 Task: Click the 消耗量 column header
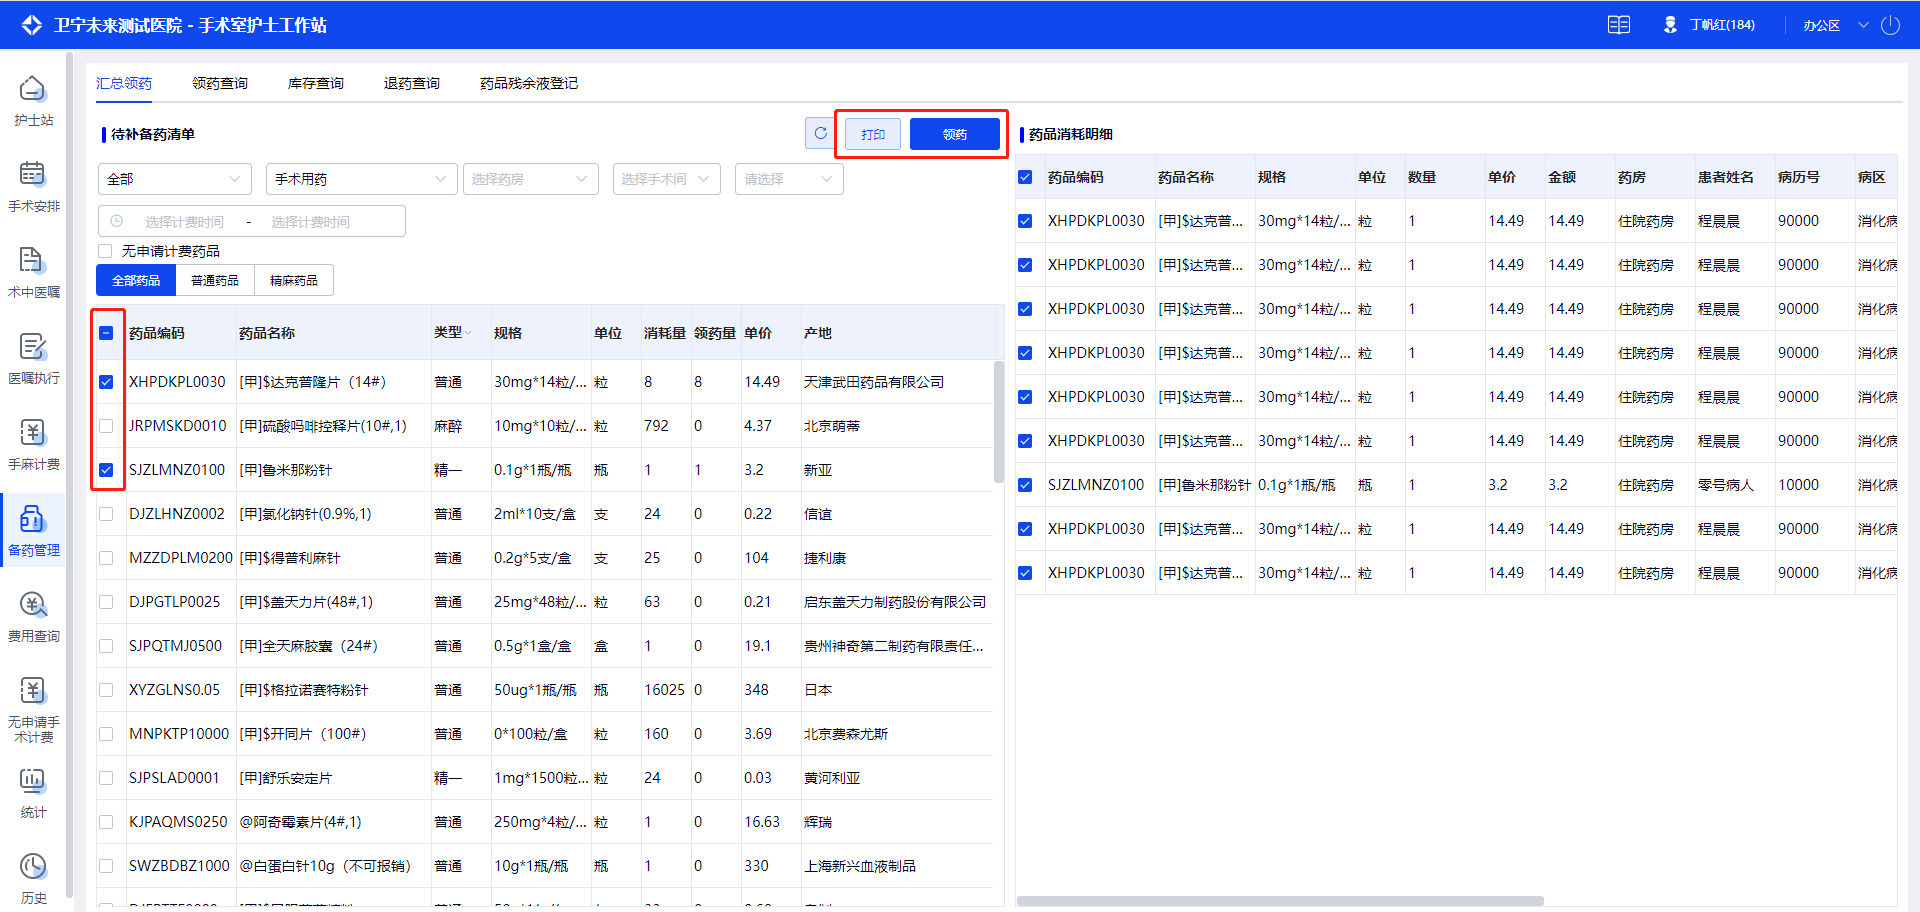[665, 333]
